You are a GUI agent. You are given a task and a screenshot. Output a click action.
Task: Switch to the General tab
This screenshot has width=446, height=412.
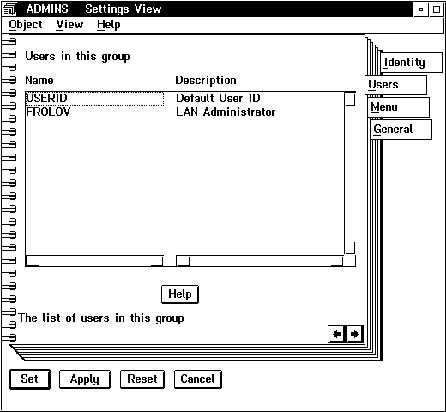tap(401, 129)
